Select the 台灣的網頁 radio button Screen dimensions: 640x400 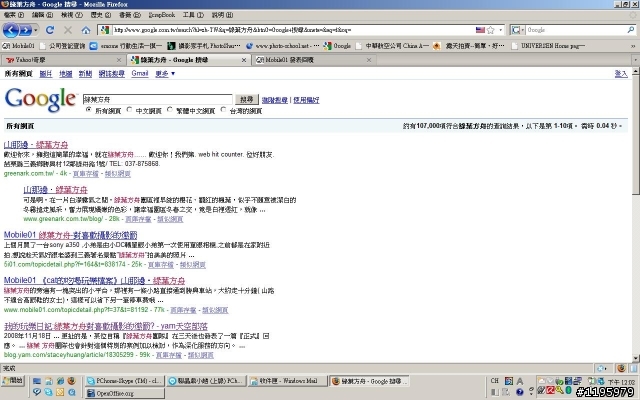(x=223, y=110)
